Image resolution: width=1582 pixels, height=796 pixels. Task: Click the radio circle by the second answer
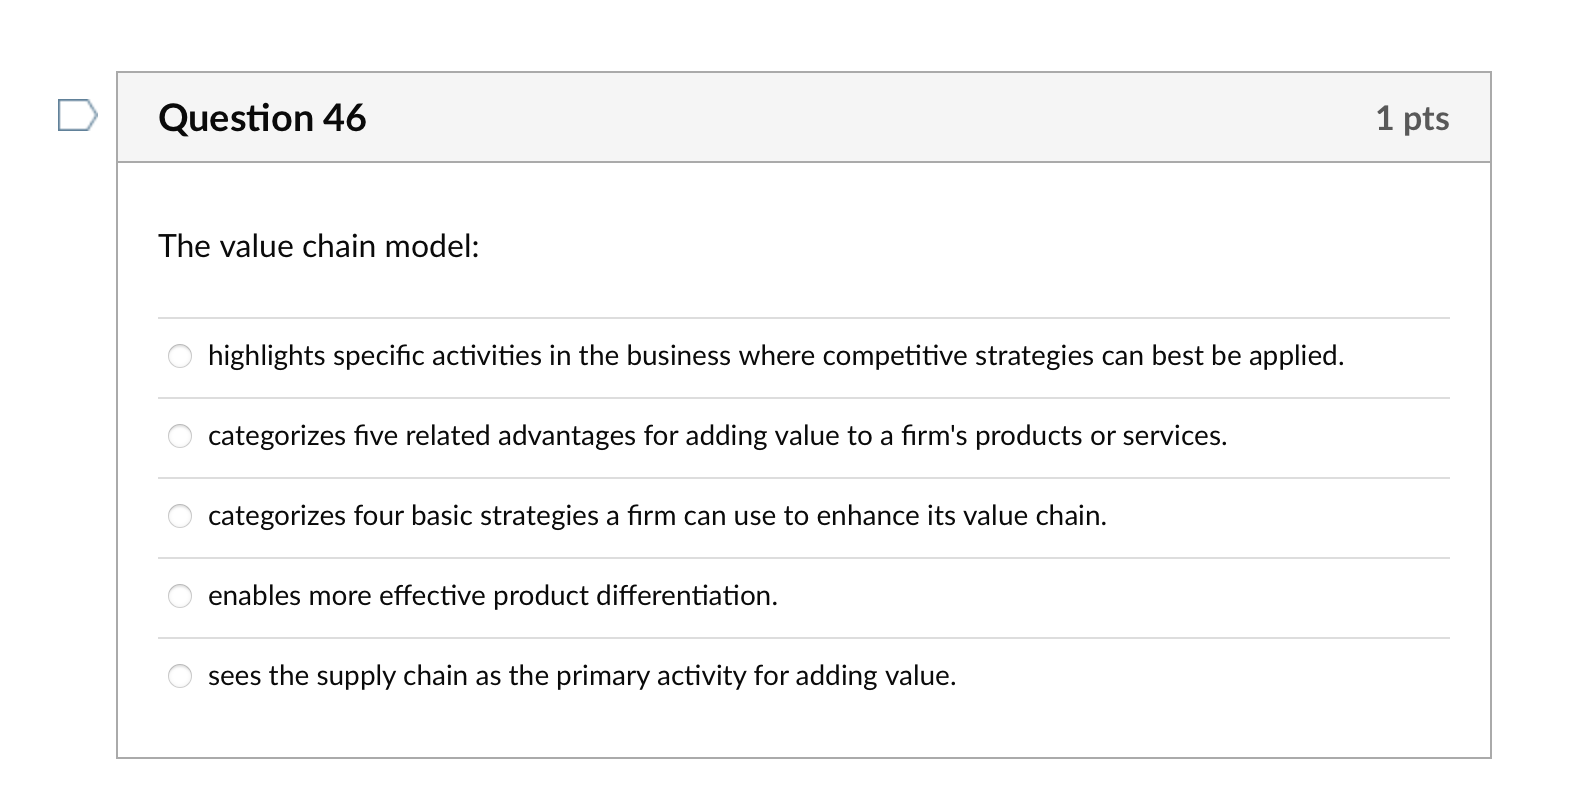(x=180, y=436)
